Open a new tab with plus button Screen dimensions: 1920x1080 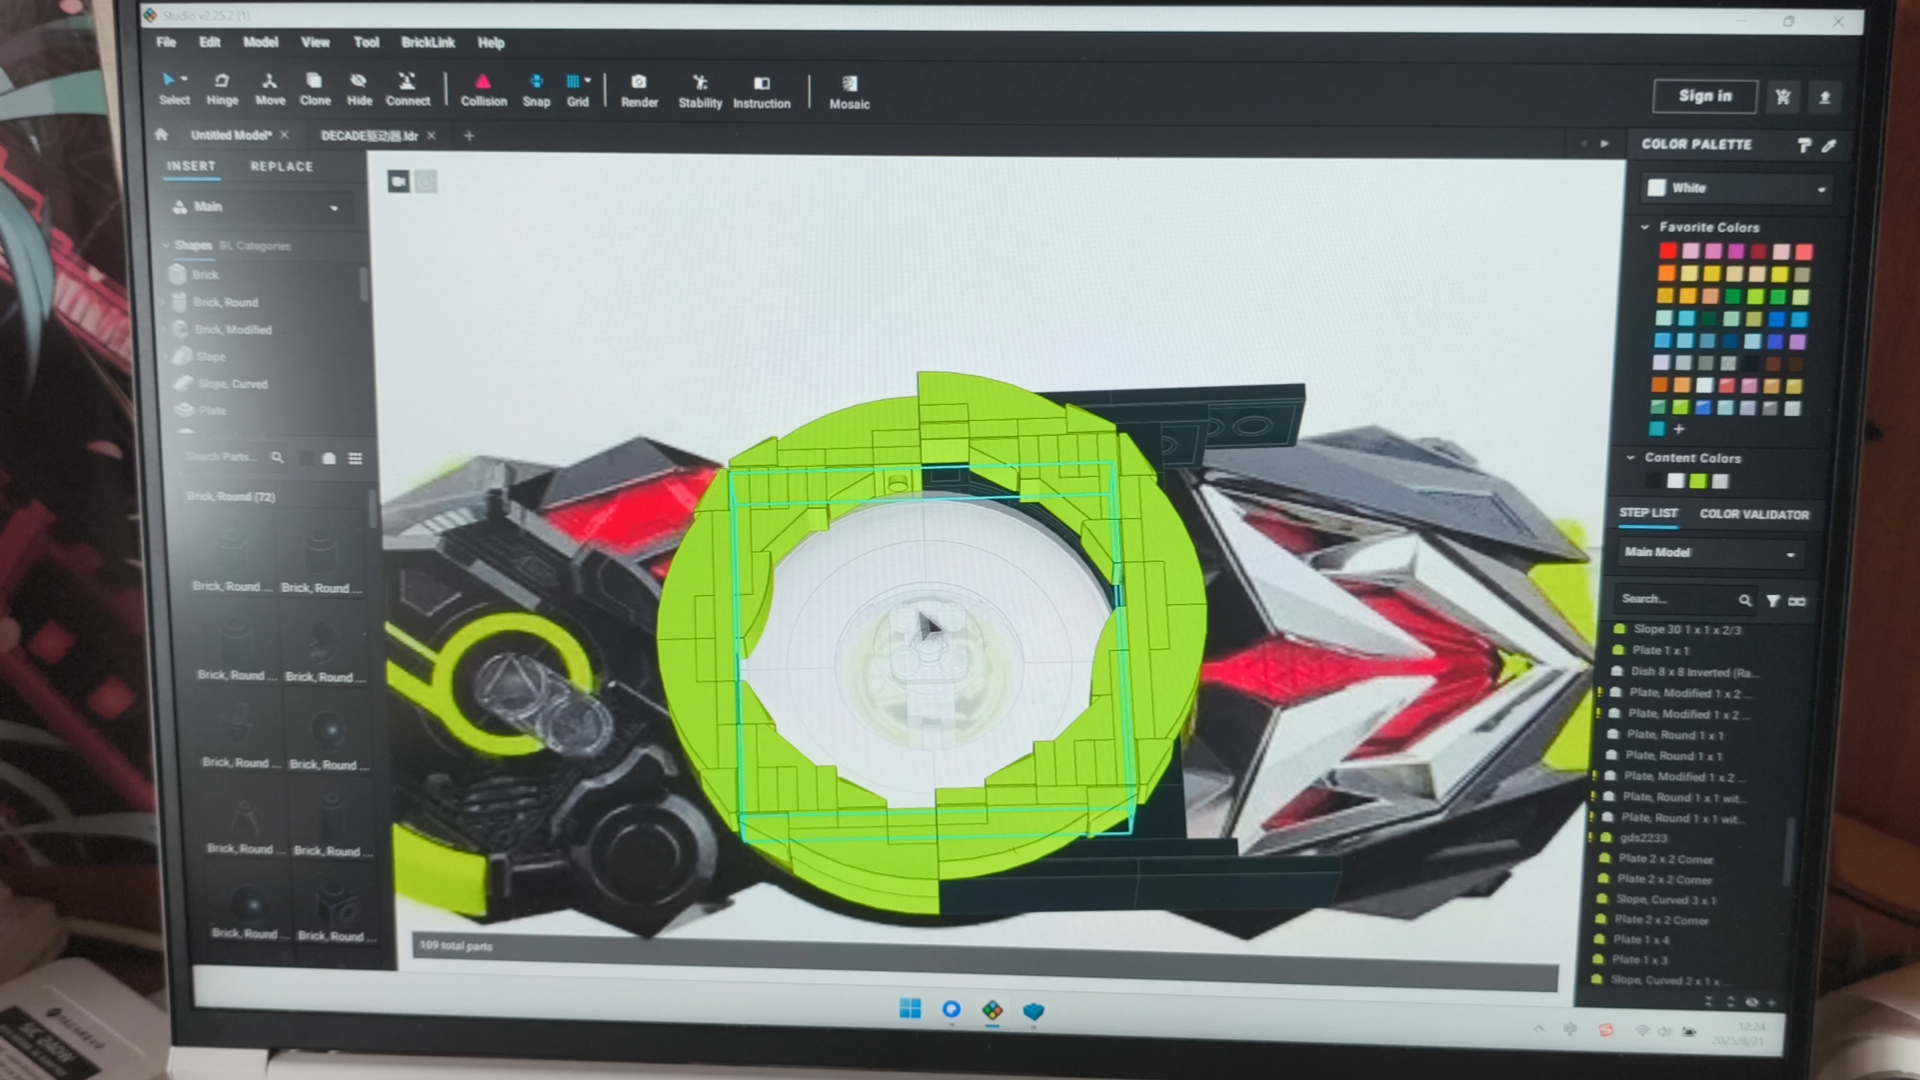pos(469,135)
